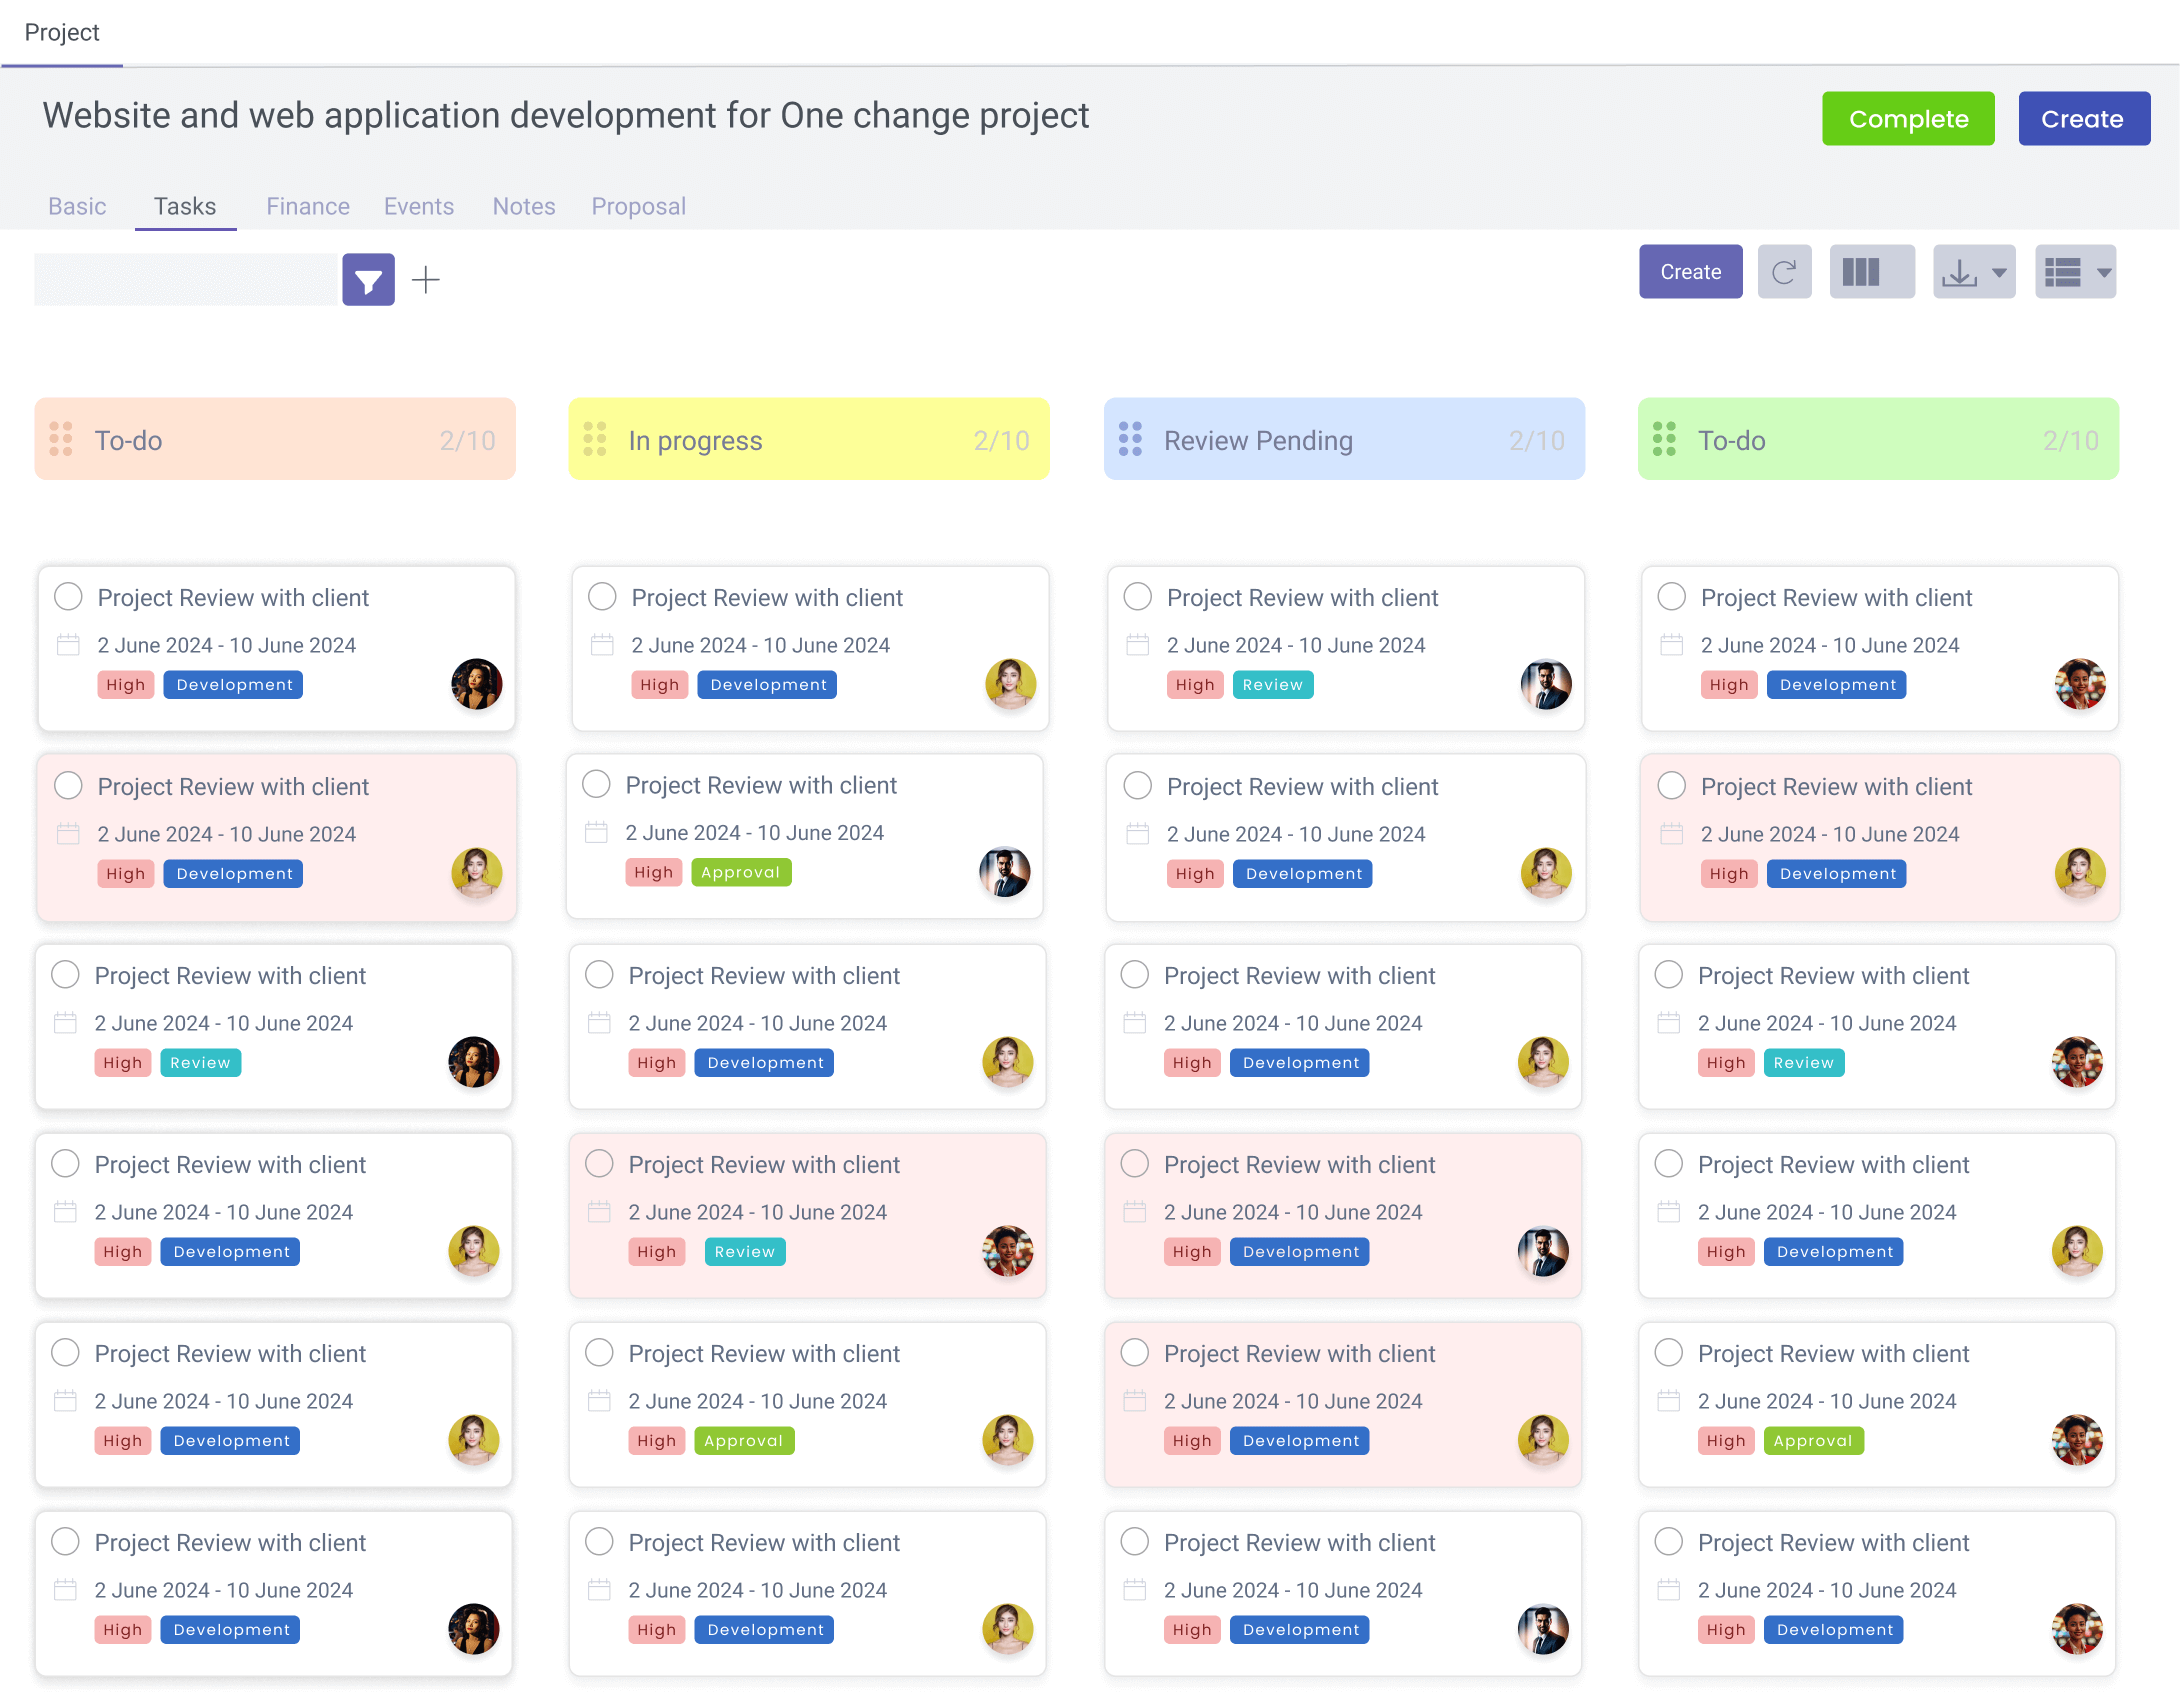The height and width of the screenshot is (1695, 2180).
Task: Toggle the first task checkbox in To-do
Action: 67,596
